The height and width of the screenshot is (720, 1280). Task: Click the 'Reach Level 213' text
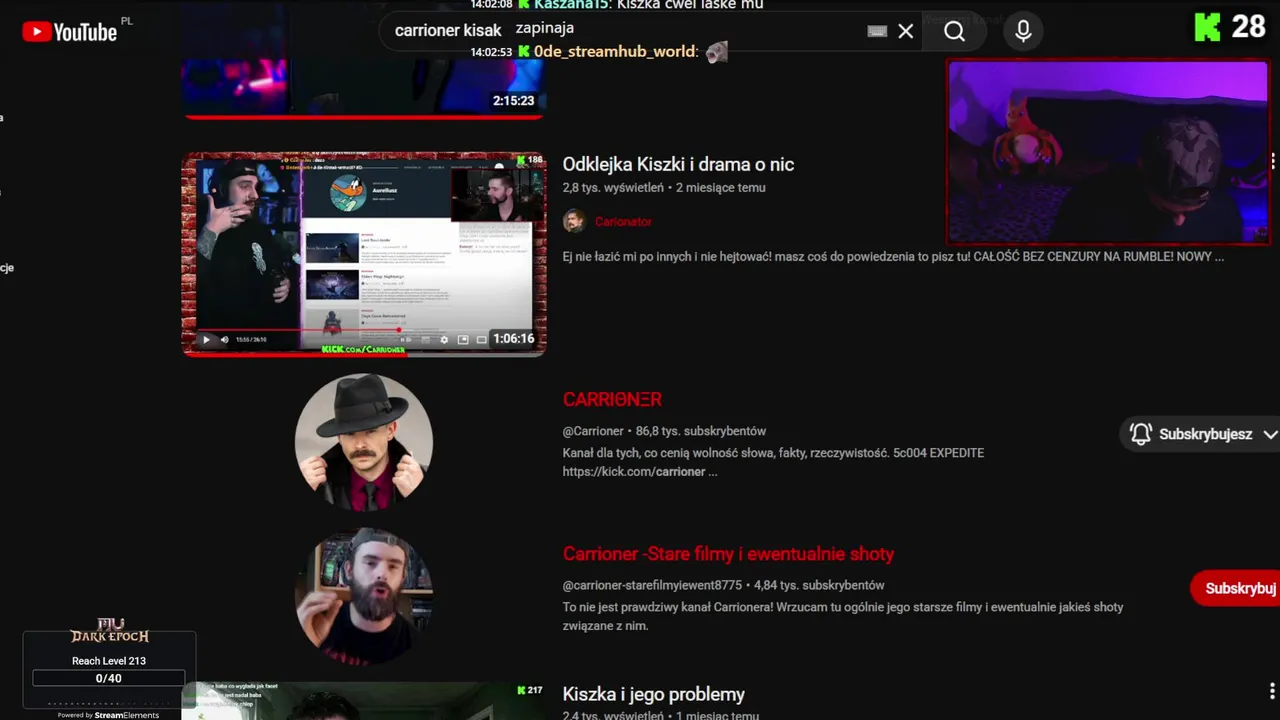109,661
